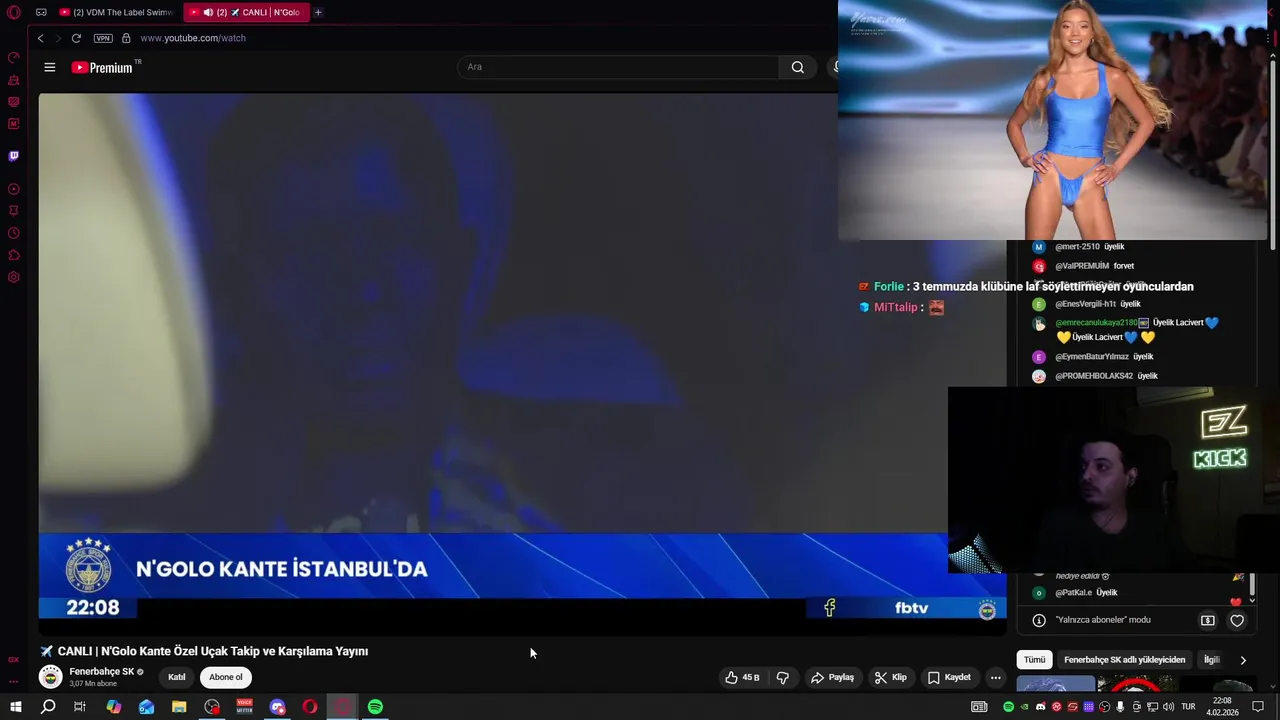Like the video (45 B)

pos(742,677)
